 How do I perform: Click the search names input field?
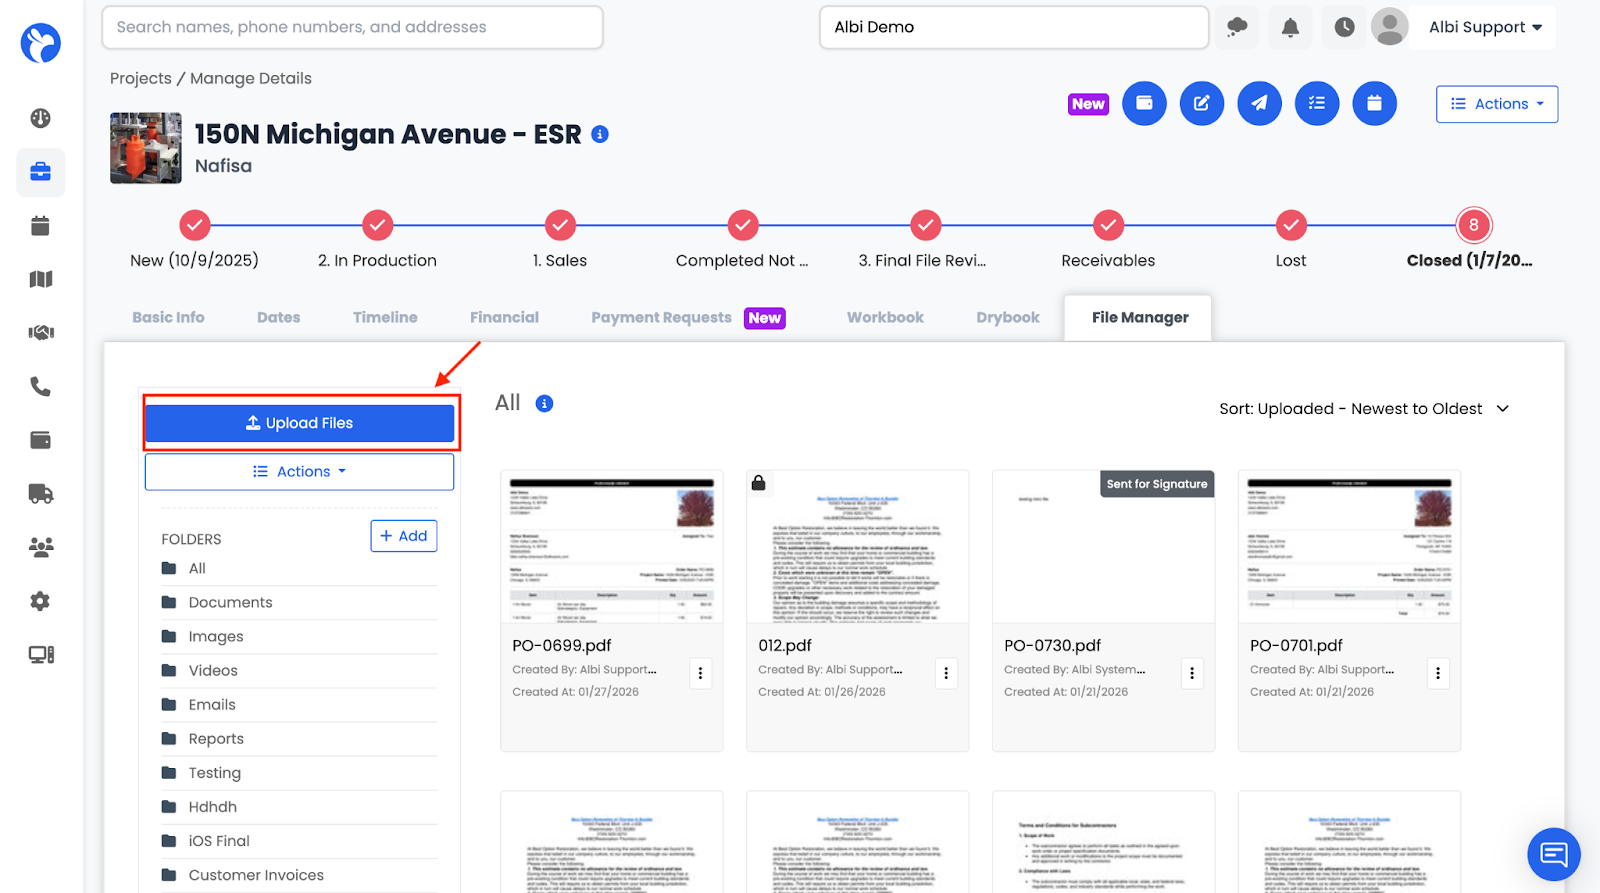coord(352,27)
